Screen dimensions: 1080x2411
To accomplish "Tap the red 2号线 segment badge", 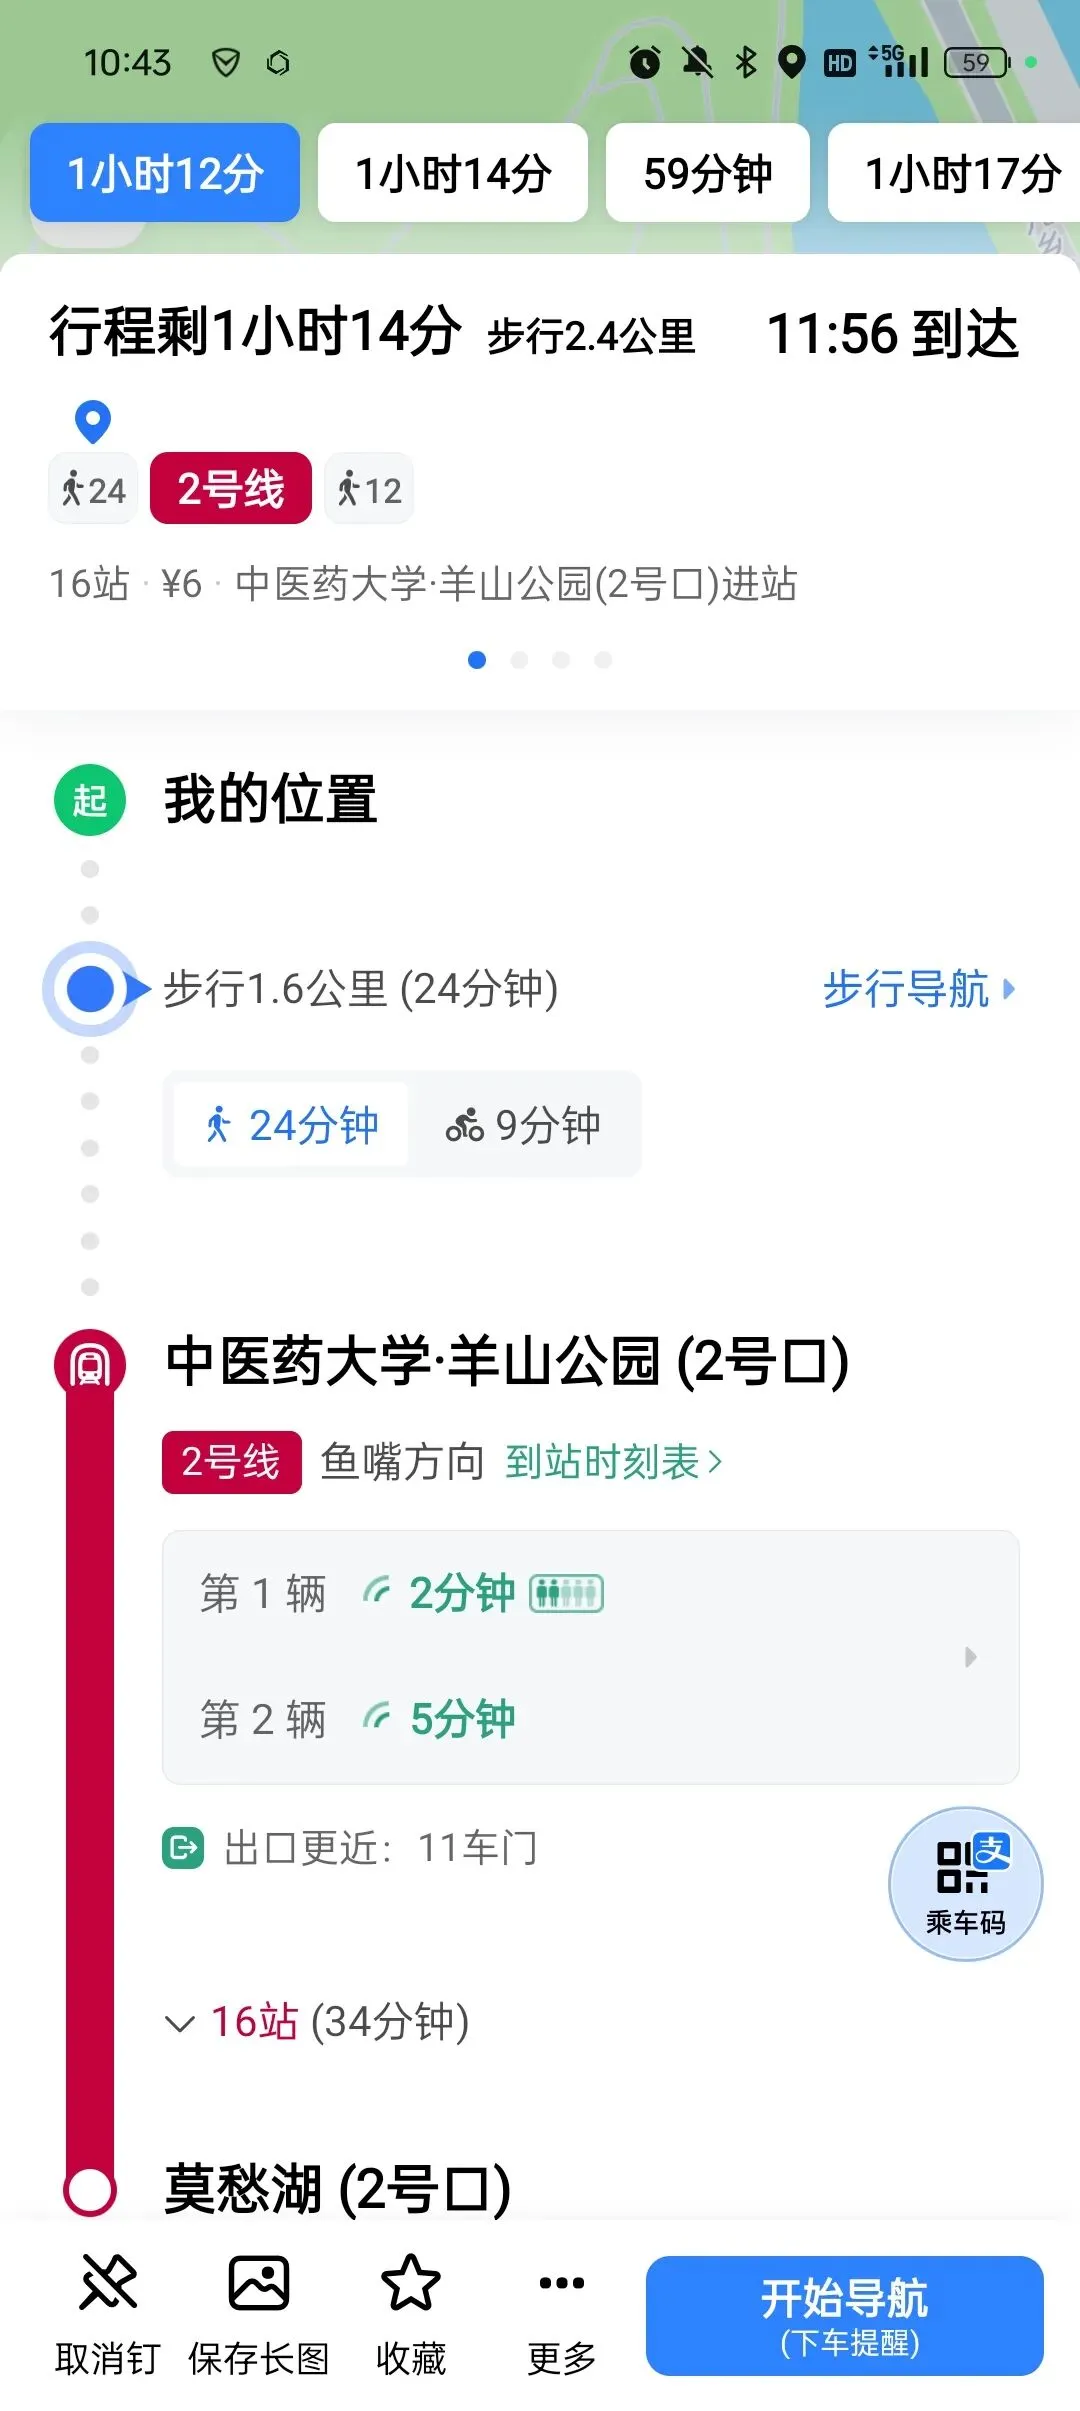I will click(231, 489).
